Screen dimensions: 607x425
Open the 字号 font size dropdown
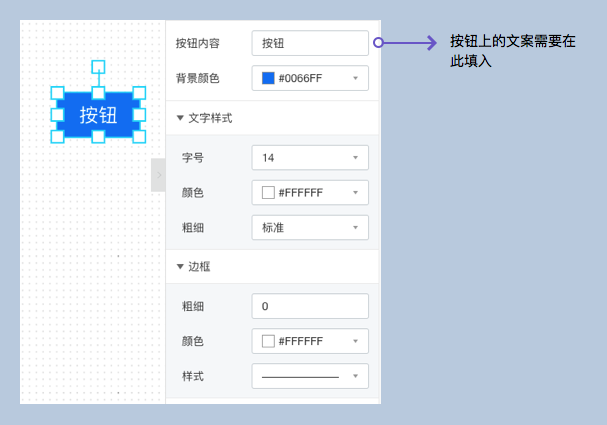310,158
